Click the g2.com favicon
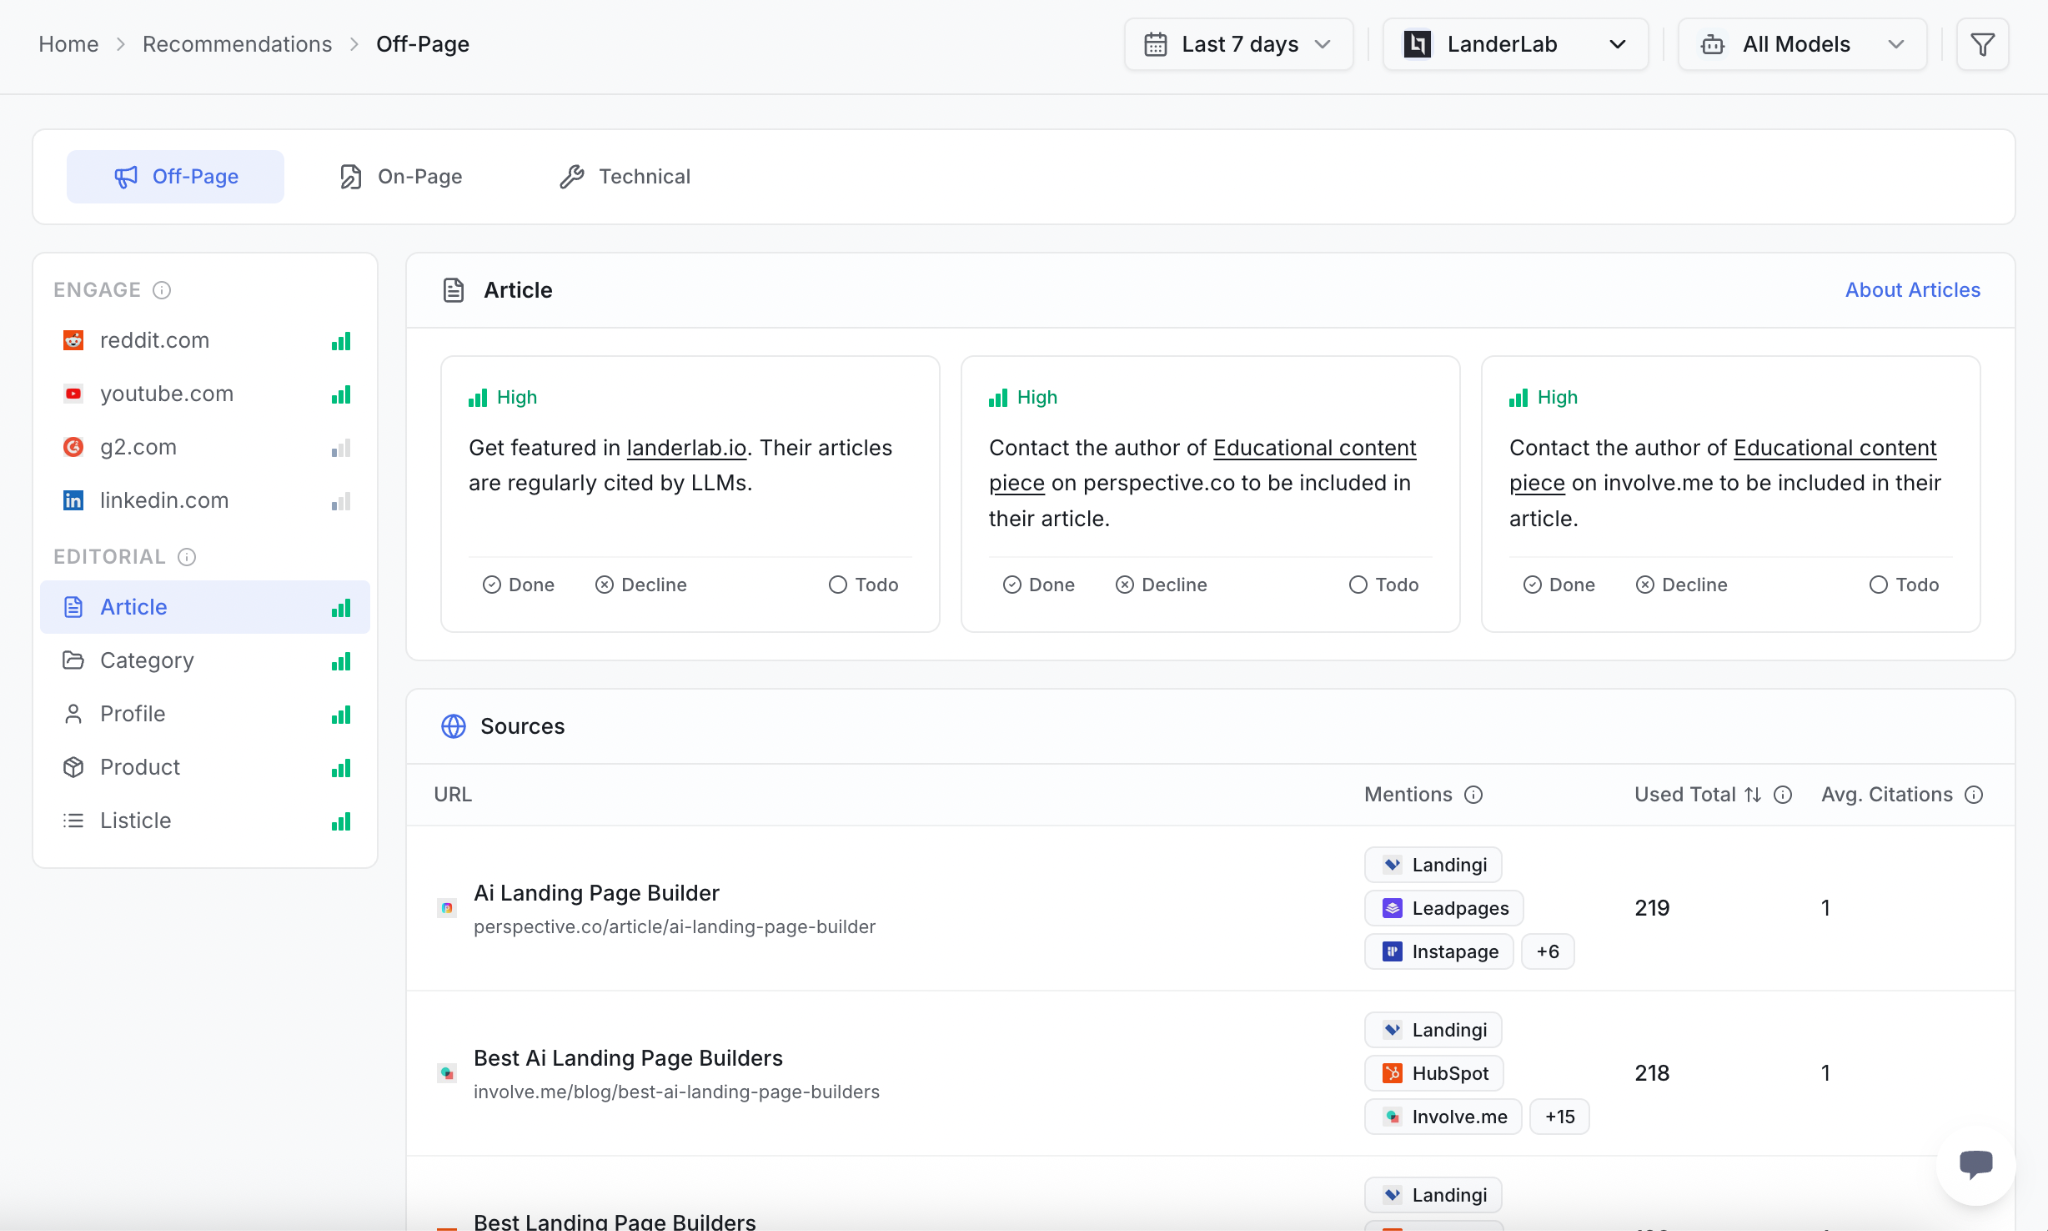The height and width of the screenshot is (1231, 2048). [73, 447]
